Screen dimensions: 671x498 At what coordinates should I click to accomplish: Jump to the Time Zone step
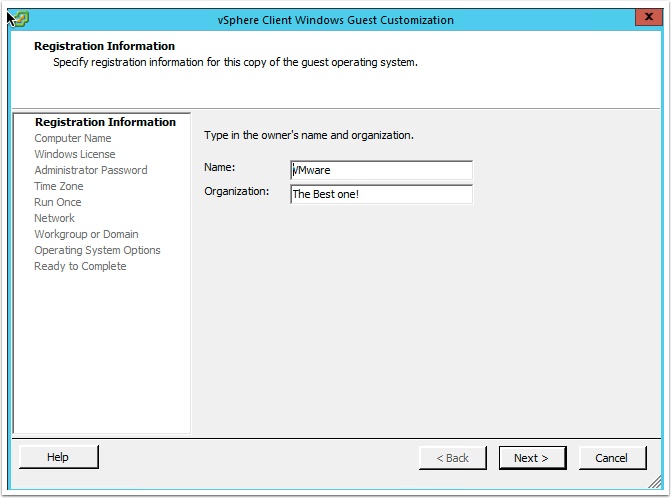click(x=59, y=186)
